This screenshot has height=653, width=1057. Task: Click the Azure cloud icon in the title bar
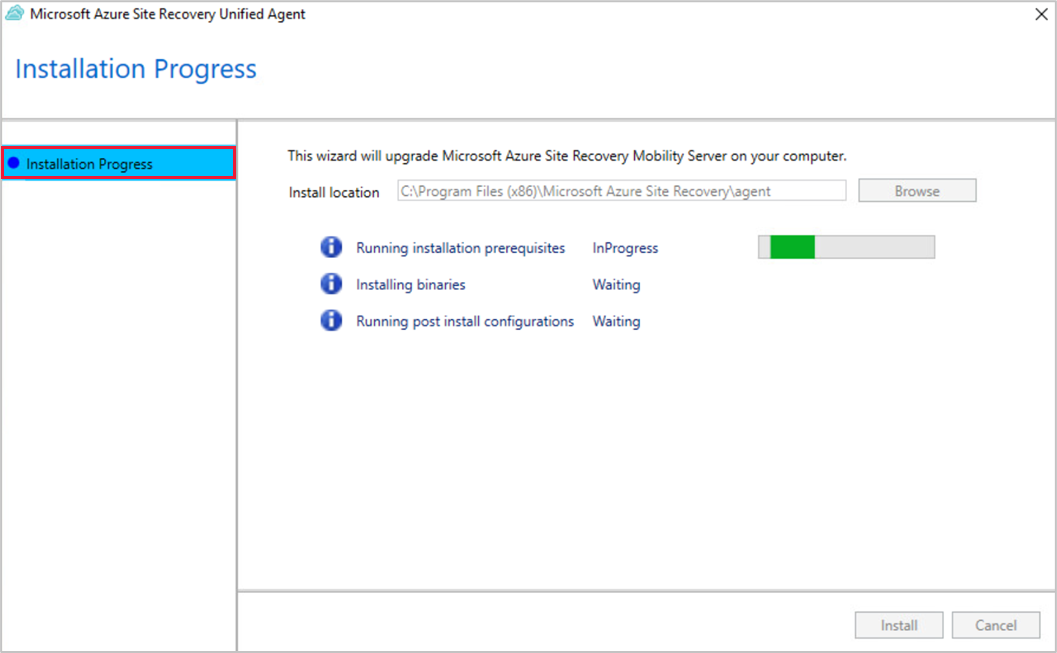[x=14, y=14]
